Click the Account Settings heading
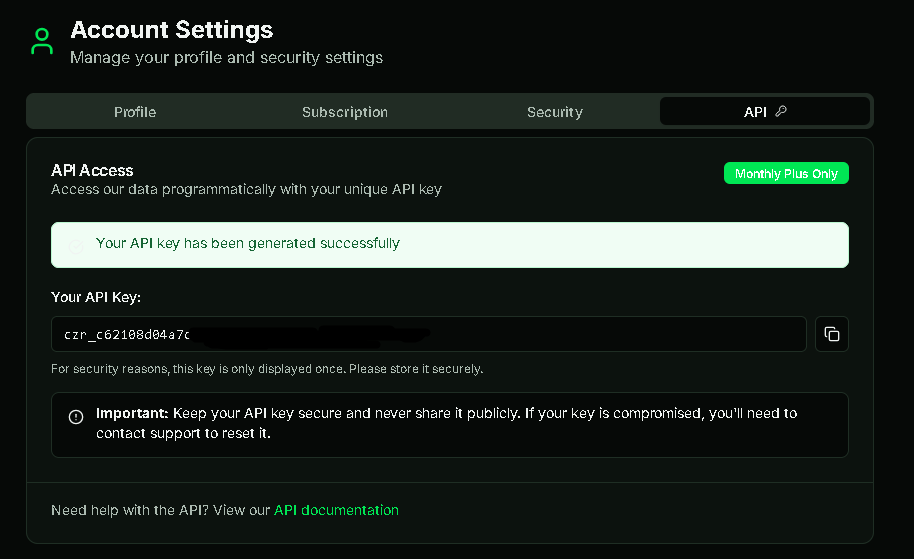This screenshot has height=559, width=914. click(171, 30)
